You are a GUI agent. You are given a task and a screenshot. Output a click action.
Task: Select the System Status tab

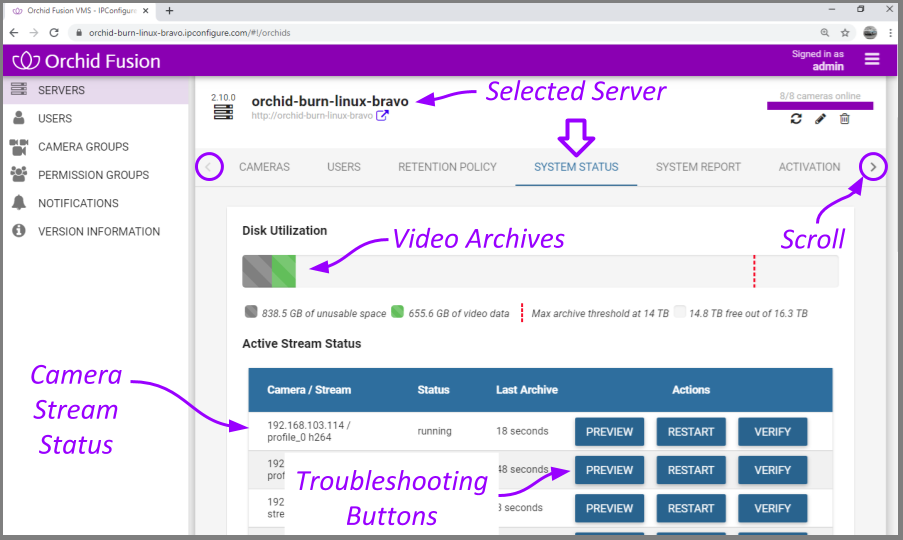tap(576, 167)
